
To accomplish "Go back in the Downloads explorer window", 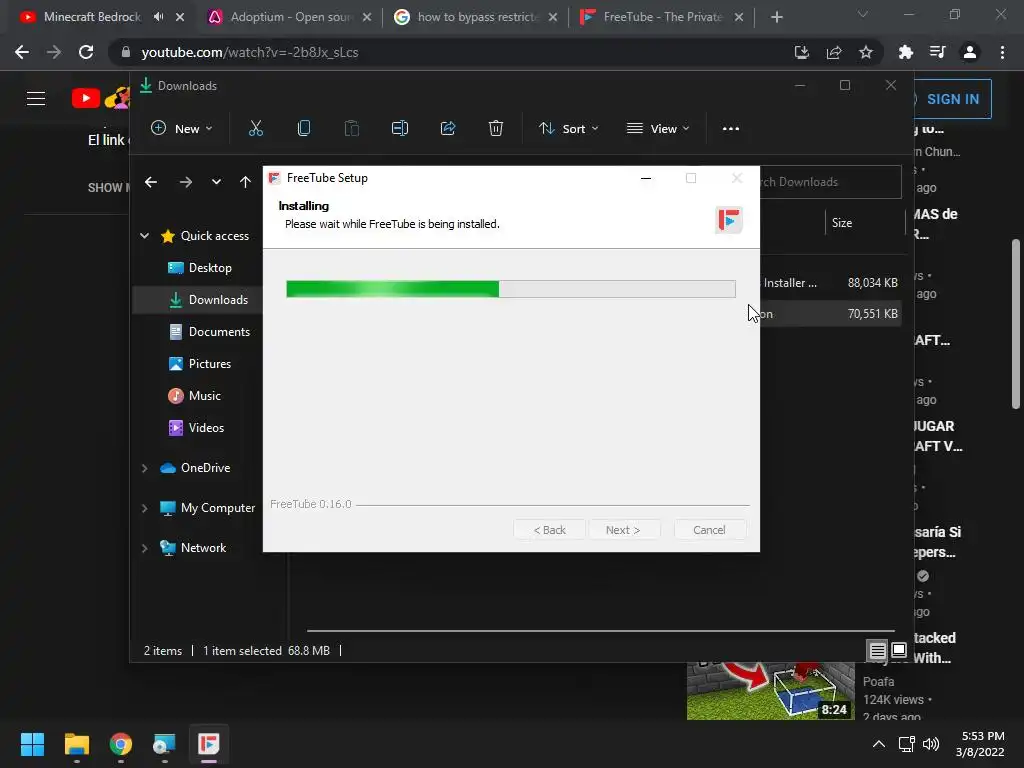I will point(151,182).
